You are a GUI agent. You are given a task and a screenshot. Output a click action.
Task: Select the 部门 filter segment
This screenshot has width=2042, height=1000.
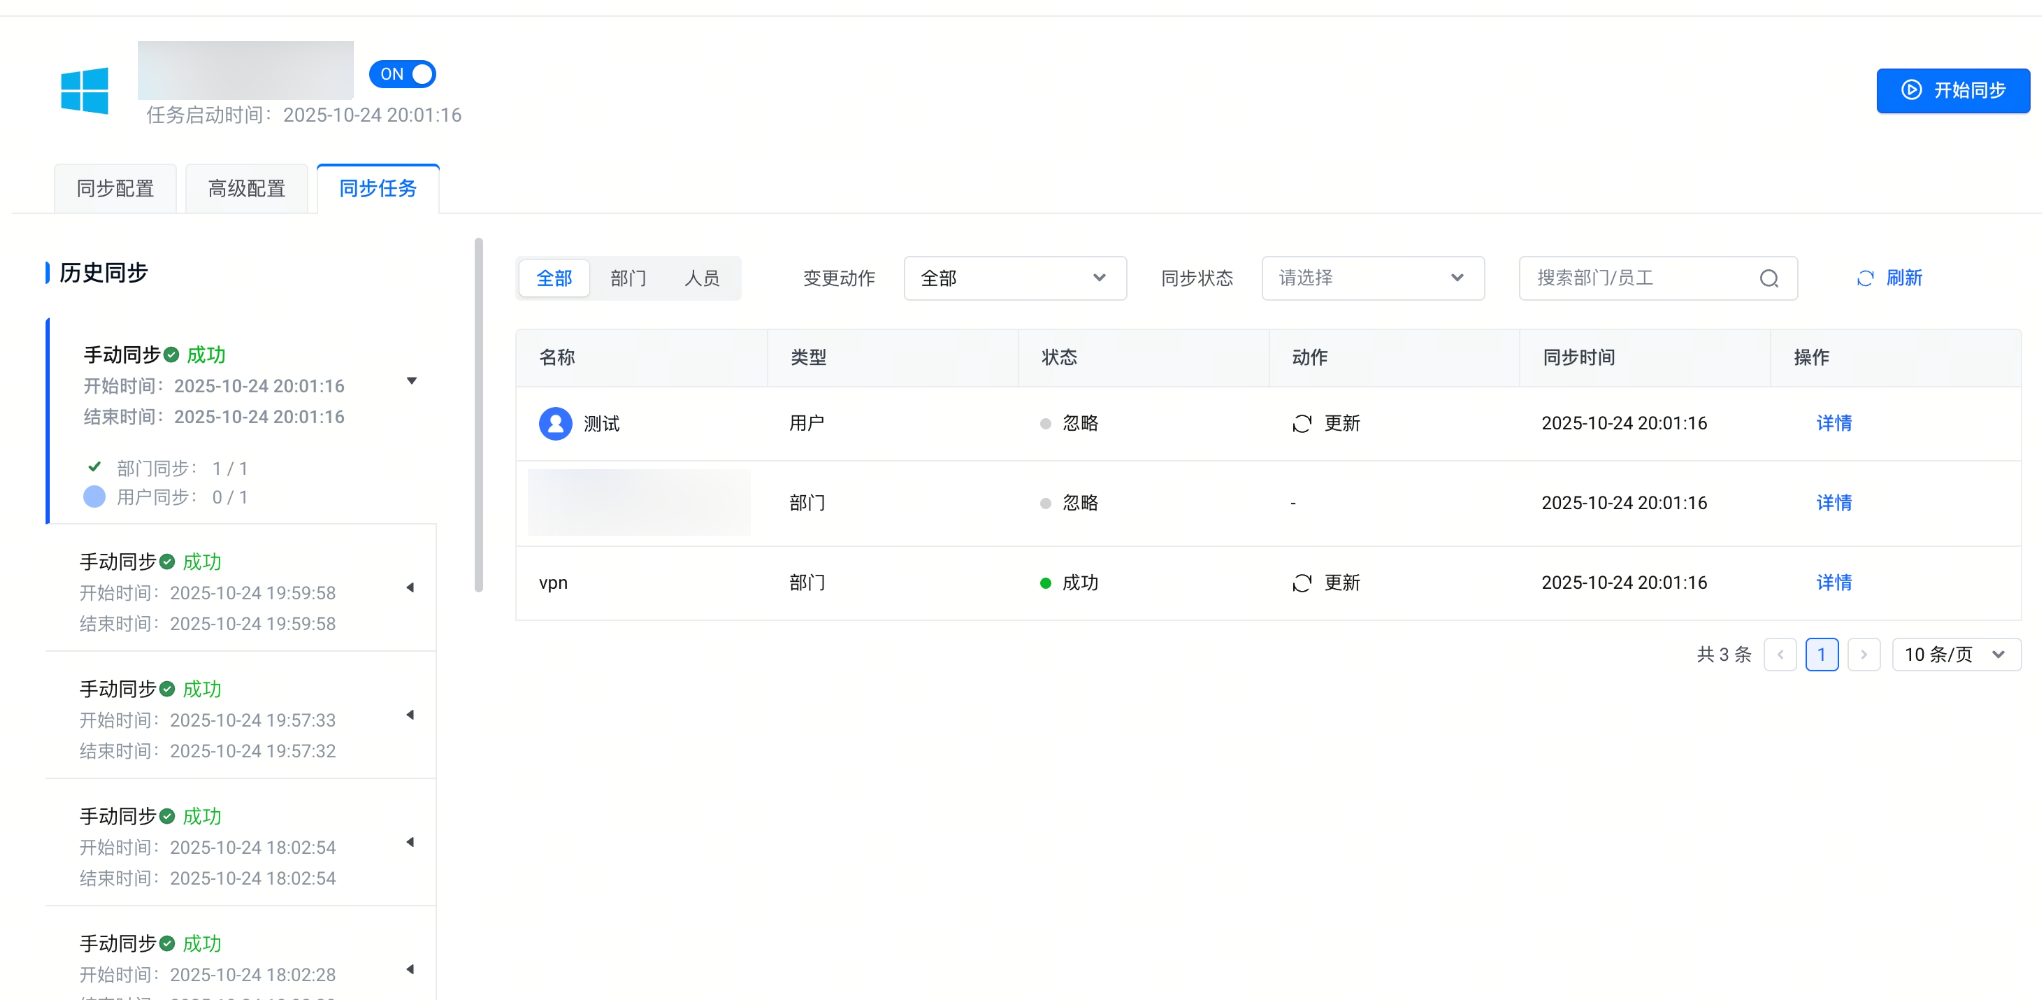pyautogui.click(x=628, y=279)
